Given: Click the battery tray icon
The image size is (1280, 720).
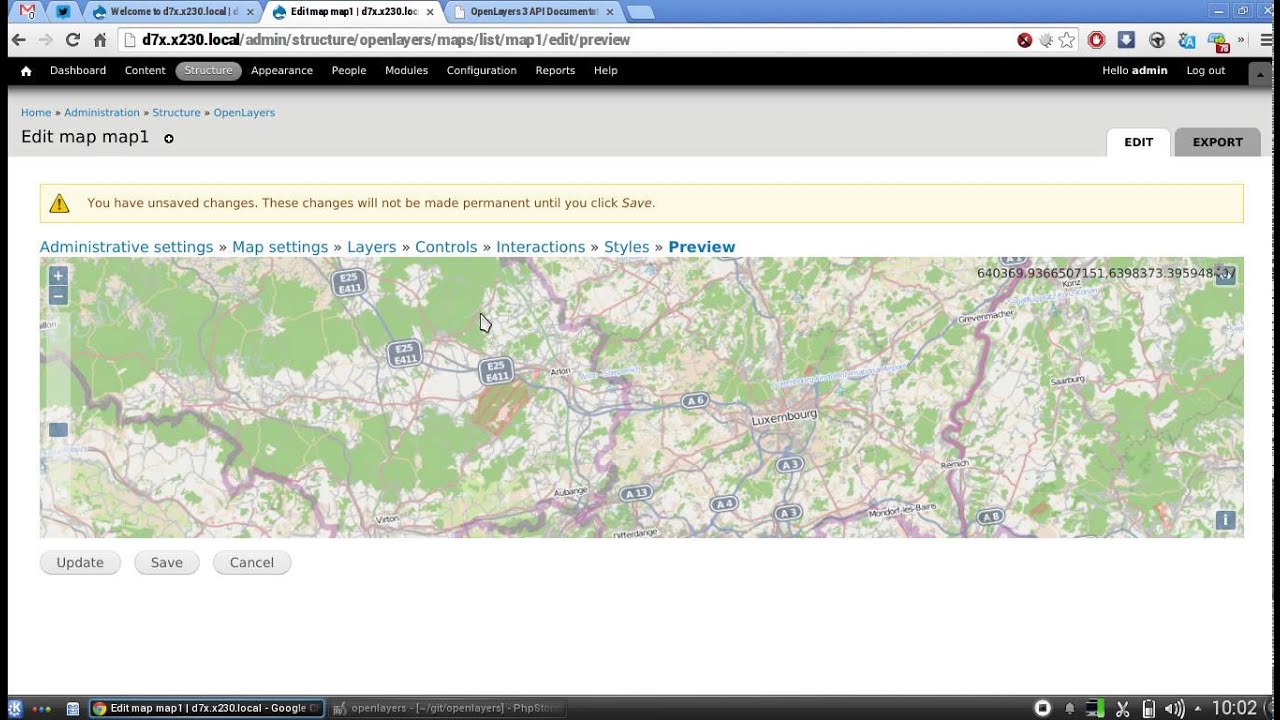Looking at the screenshot, I should pyautogui.click(x=1149, y=709).
